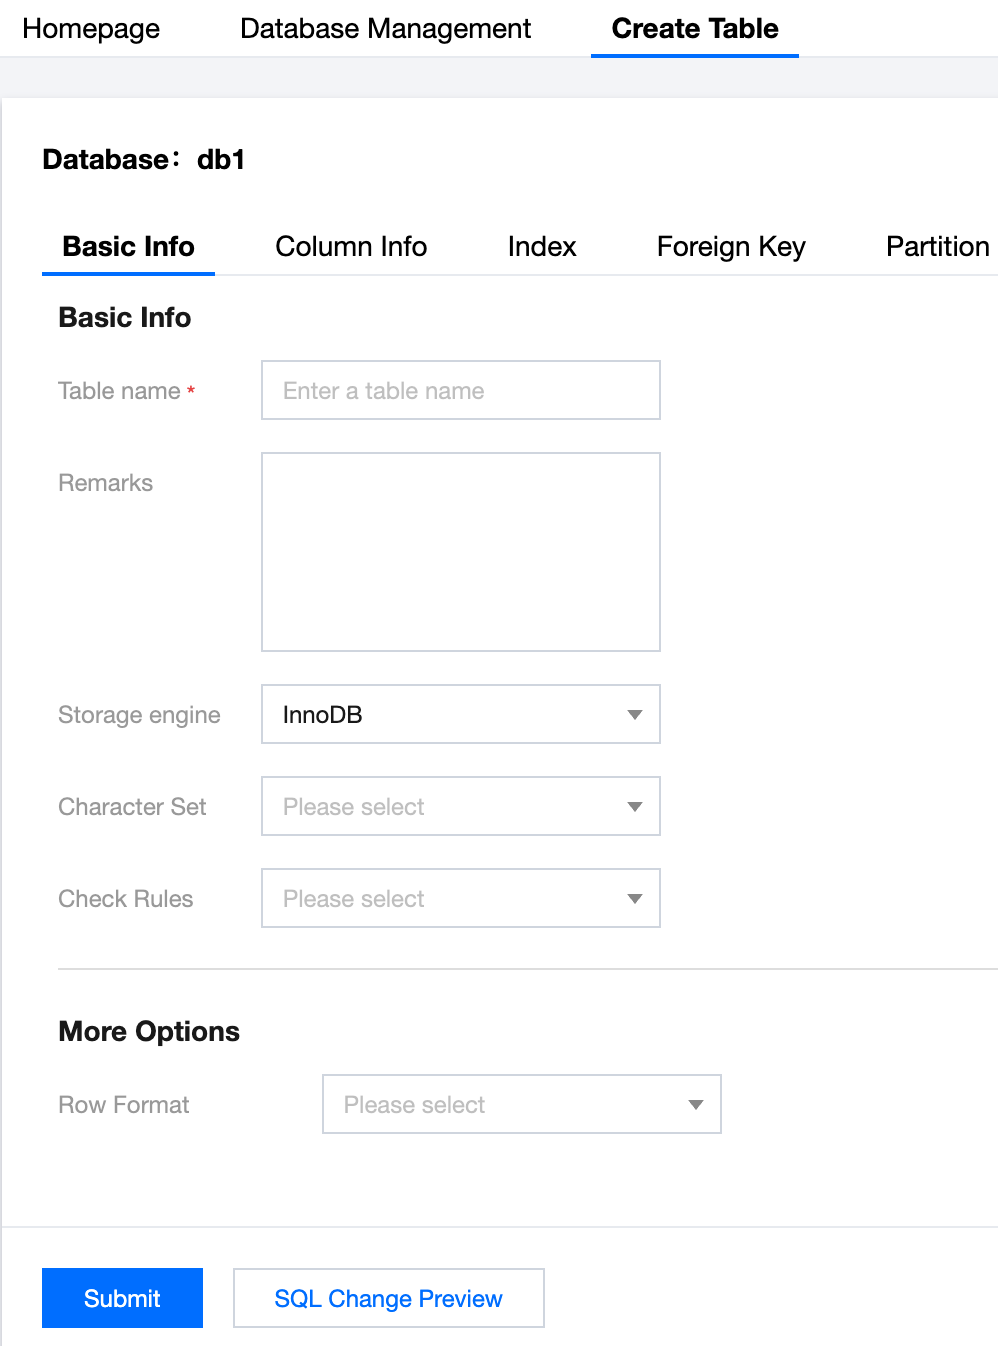The image size is (998, 1346).
Task: Open the Column Info tab
Action: (351, 247)
